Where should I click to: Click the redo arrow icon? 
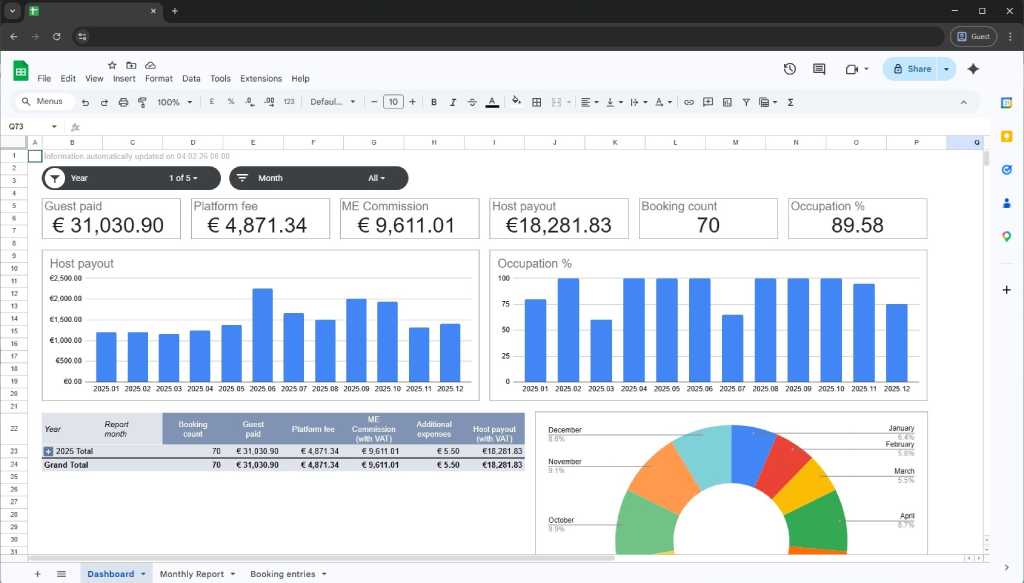[104, 102]
